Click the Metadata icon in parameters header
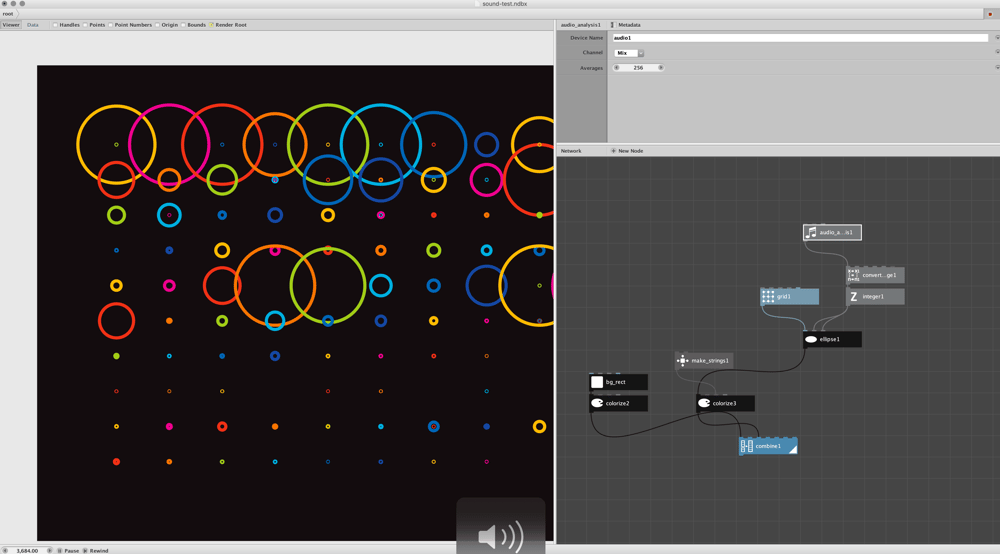 (x=612, y=25)
